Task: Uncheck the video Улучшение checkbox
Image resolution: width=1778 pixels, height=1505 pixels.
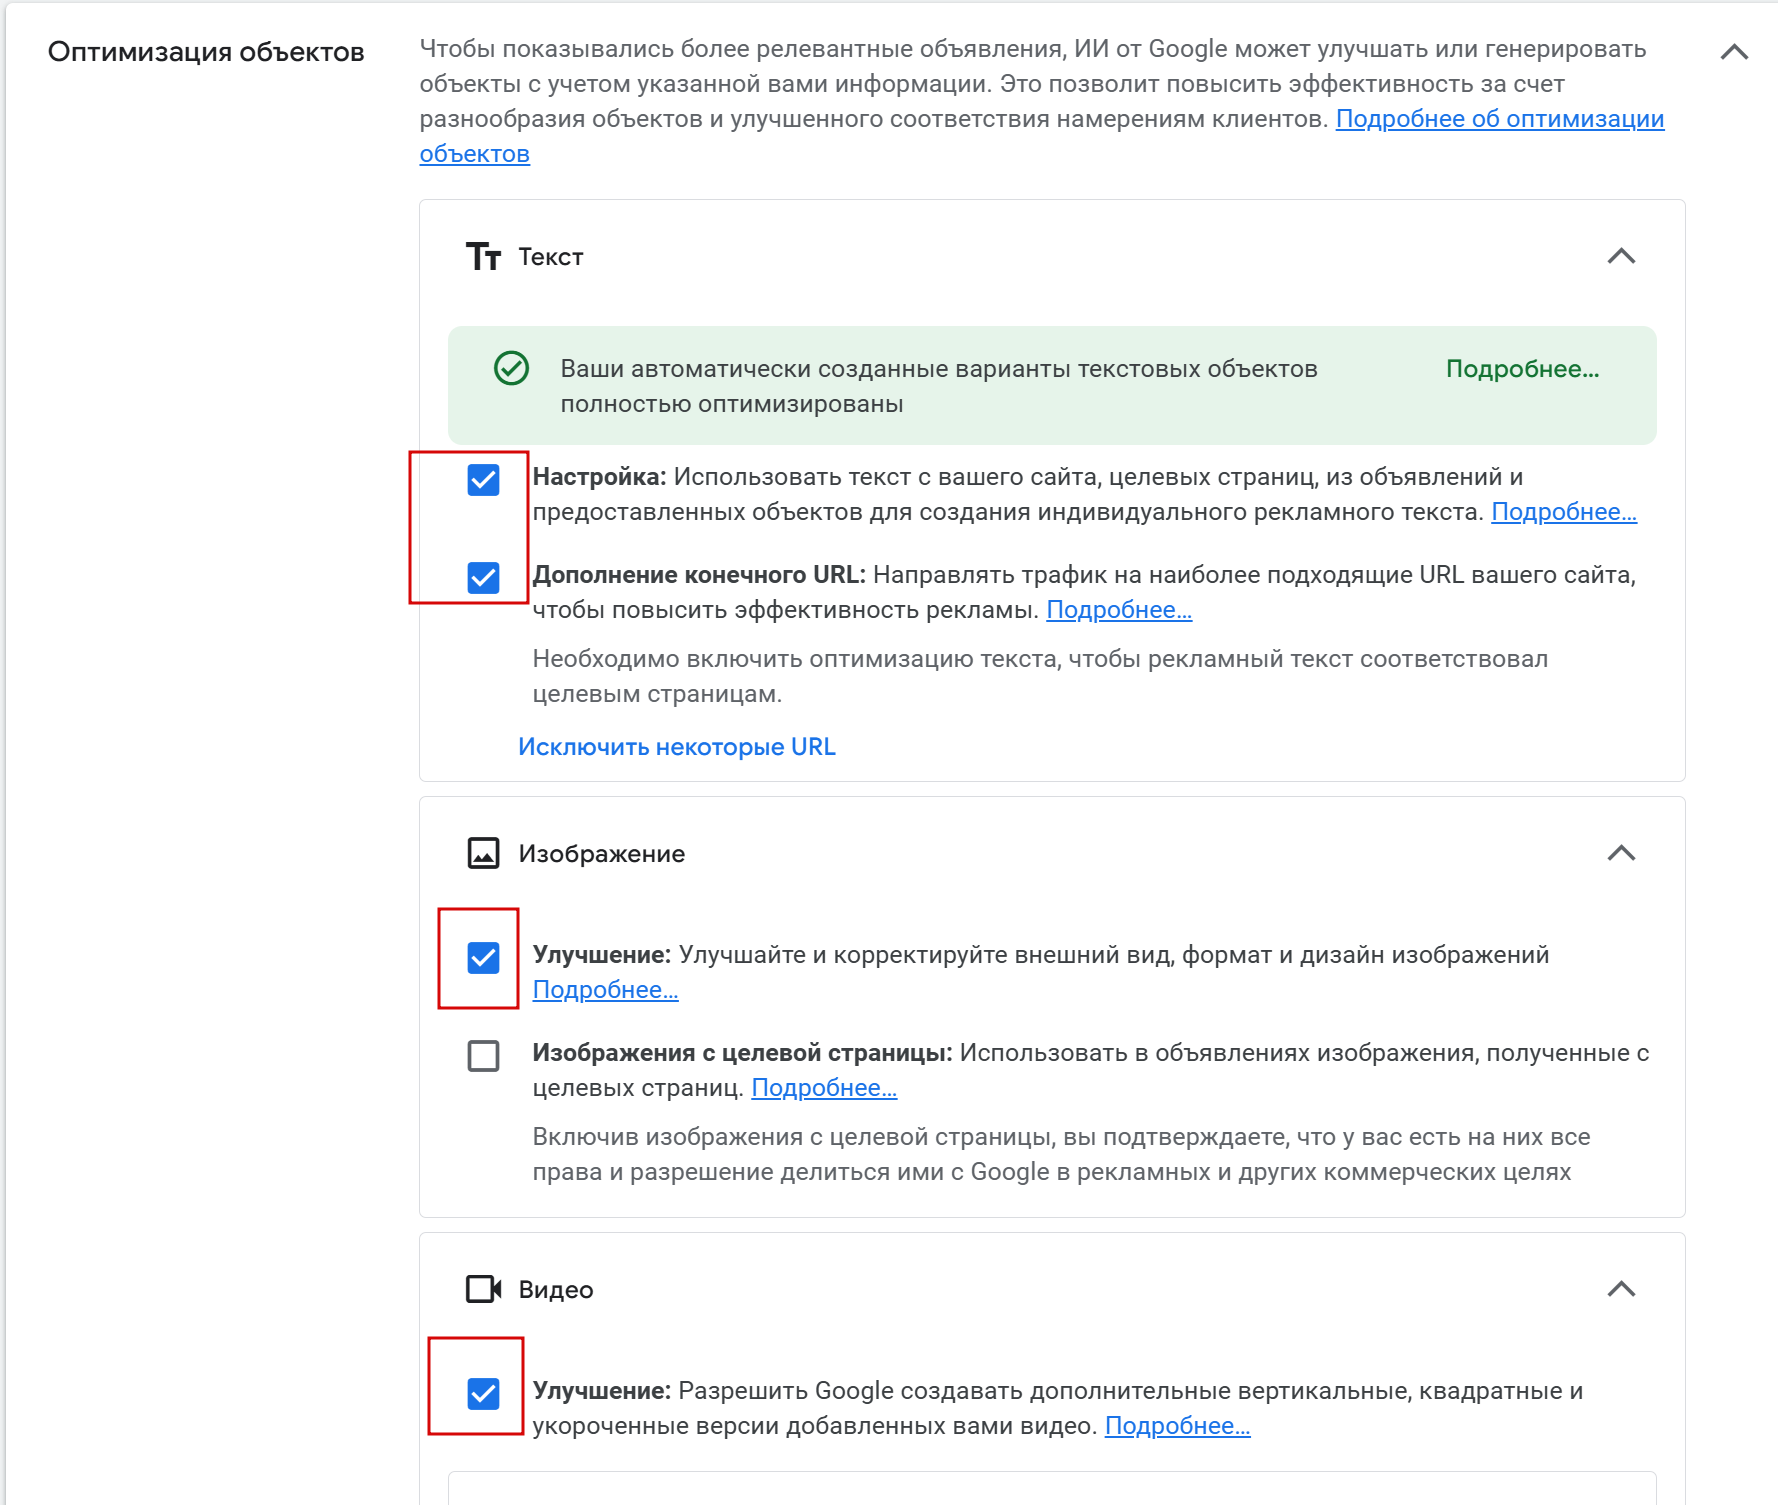Action: [x=483, y=1393]
